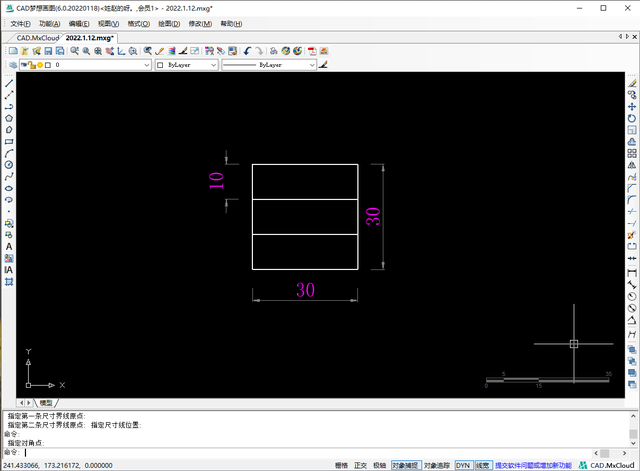Image resolution: width=640 pixels, height=471 pixels.
Task: Toggle layer on/off sun icon in layer box
Action: [40, 65]
